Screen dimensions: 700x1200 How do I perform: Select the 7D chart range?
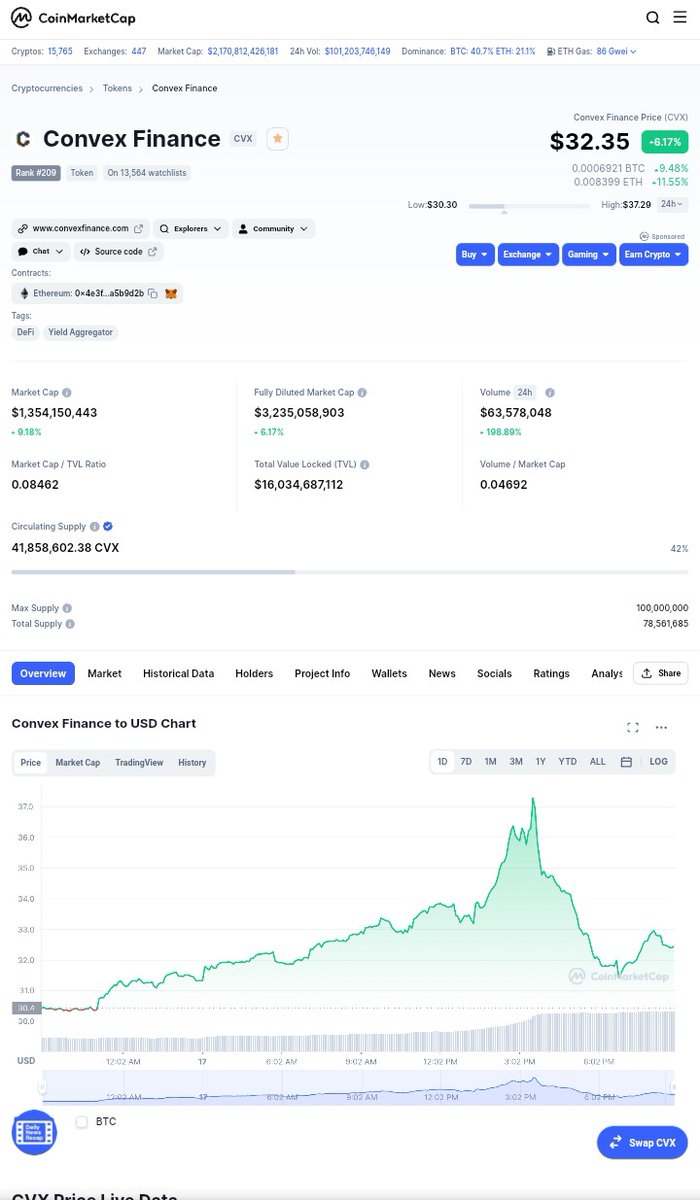[x=466, y=762]
